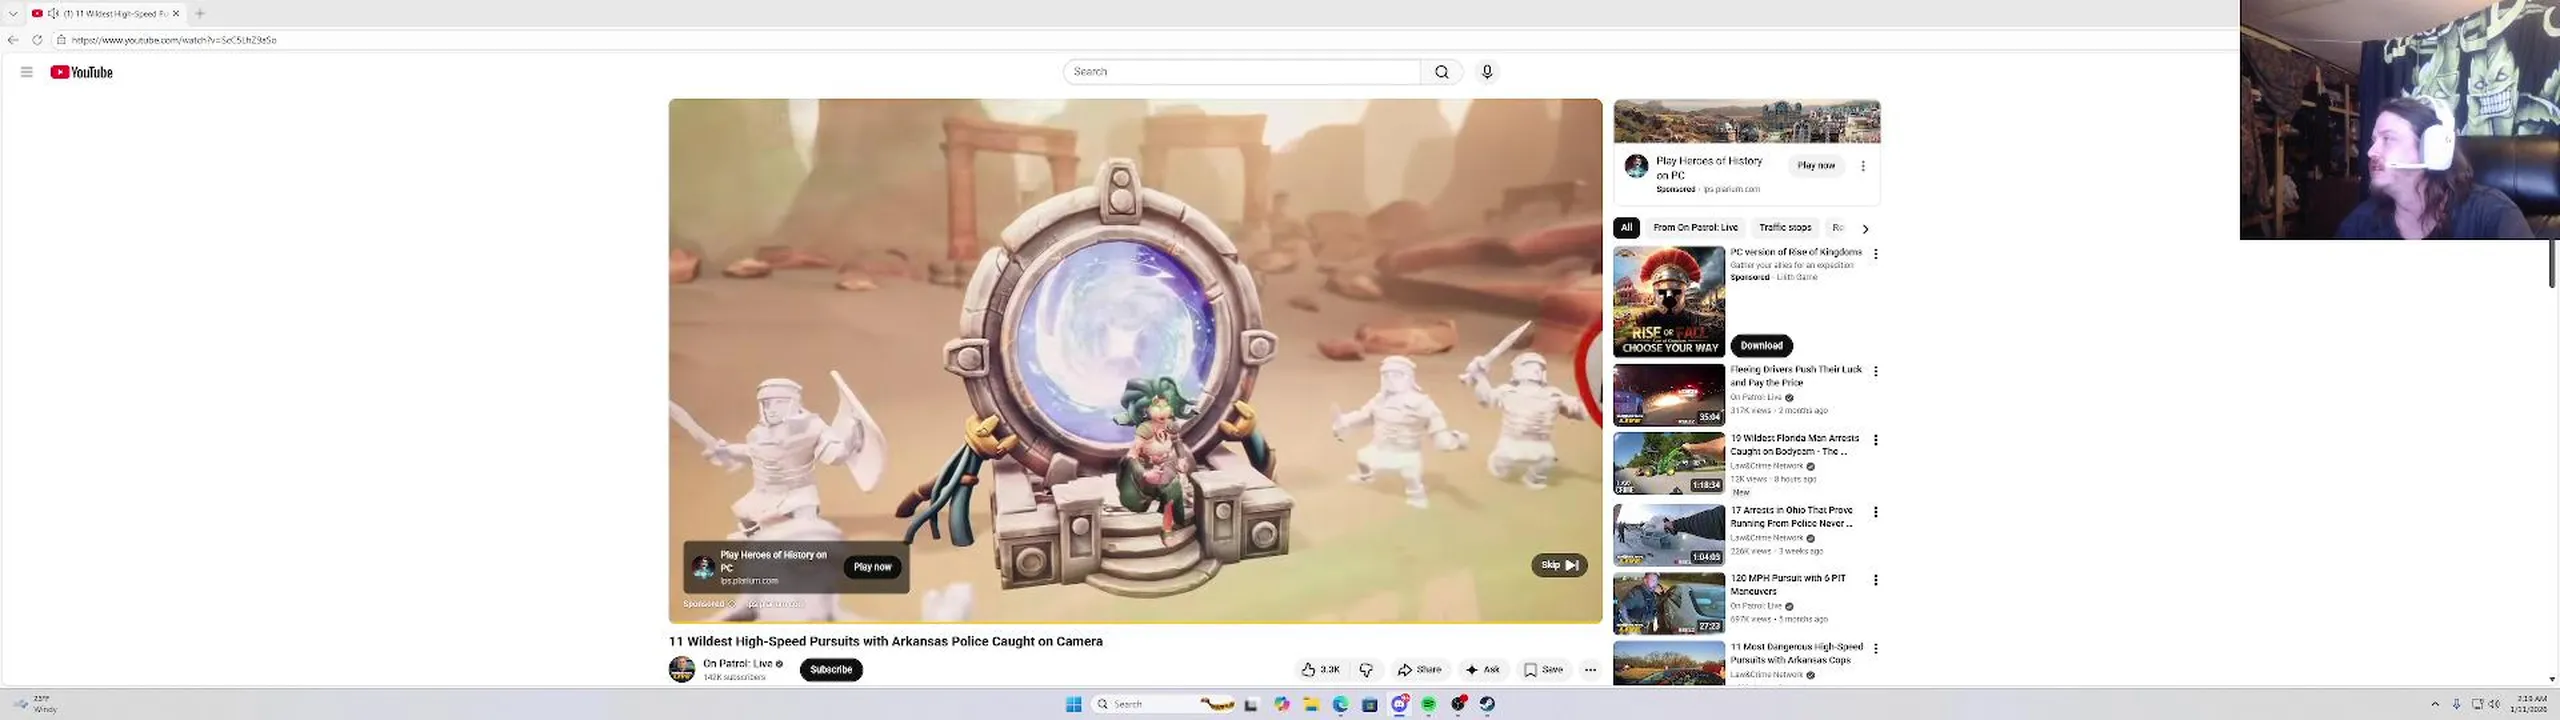Open a new browser tab with plus
This screenshot has height=720, width=2560.
[199, 13]
